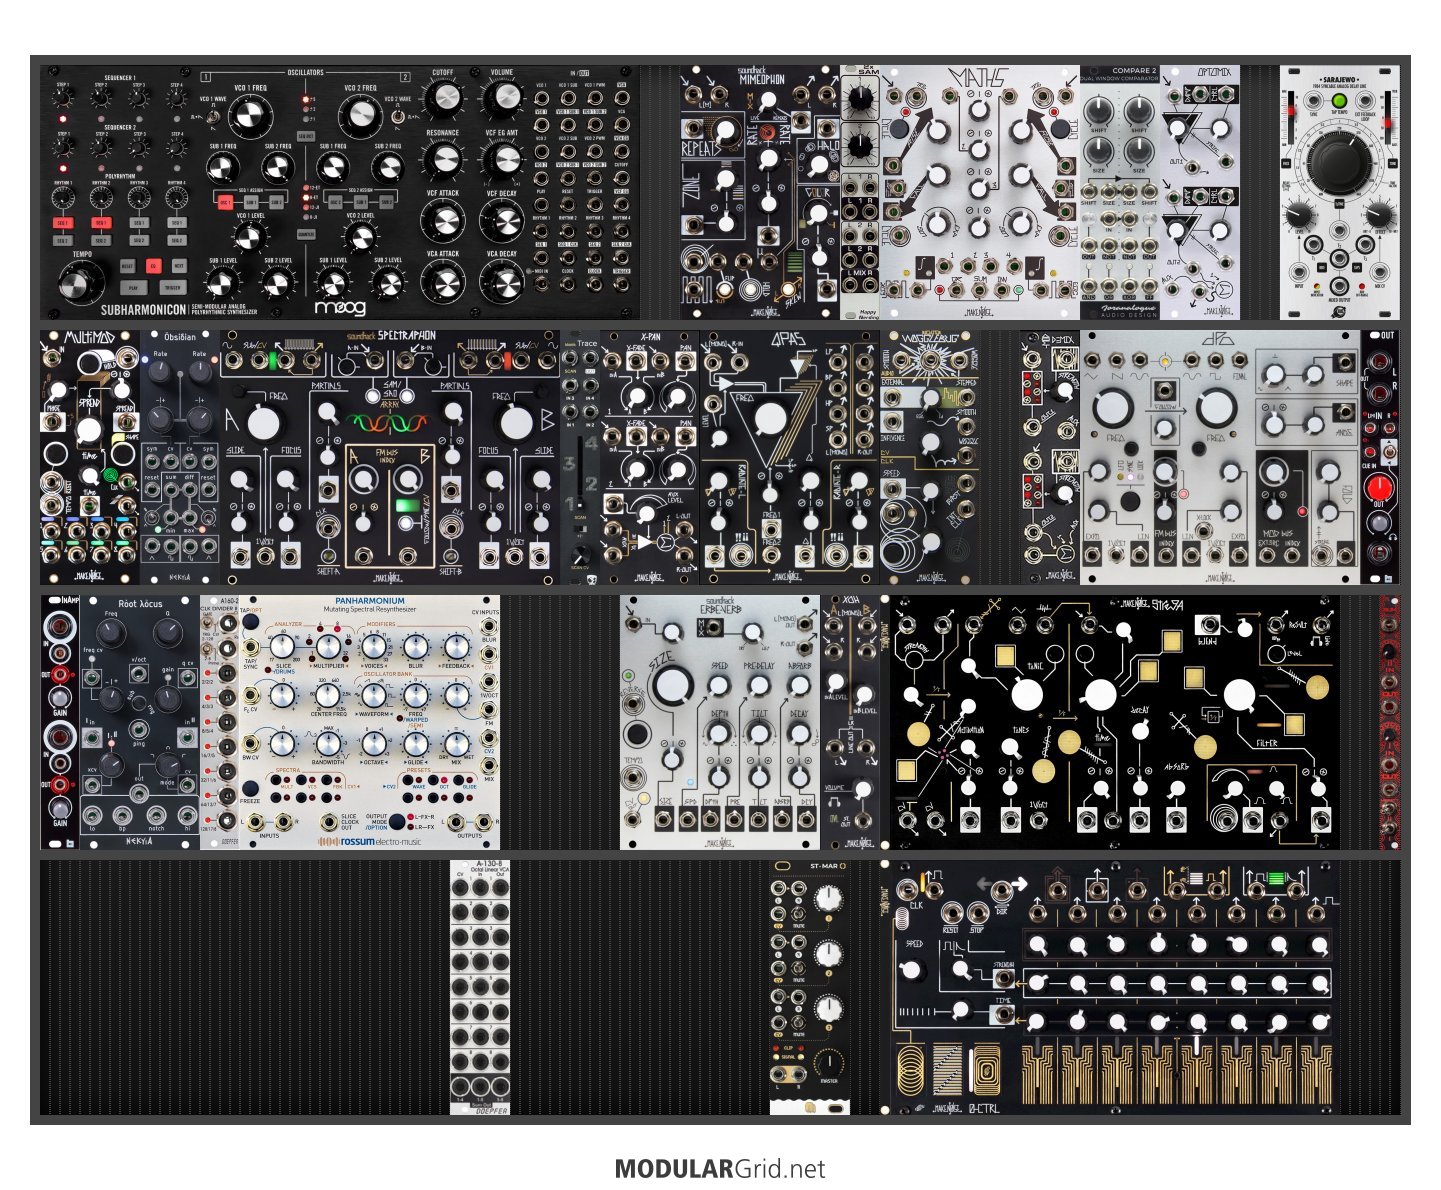Click the 0-CTRL SPEED knob
The width and height of the screenshot is (1441, 1190).
(x=913, y=969)
